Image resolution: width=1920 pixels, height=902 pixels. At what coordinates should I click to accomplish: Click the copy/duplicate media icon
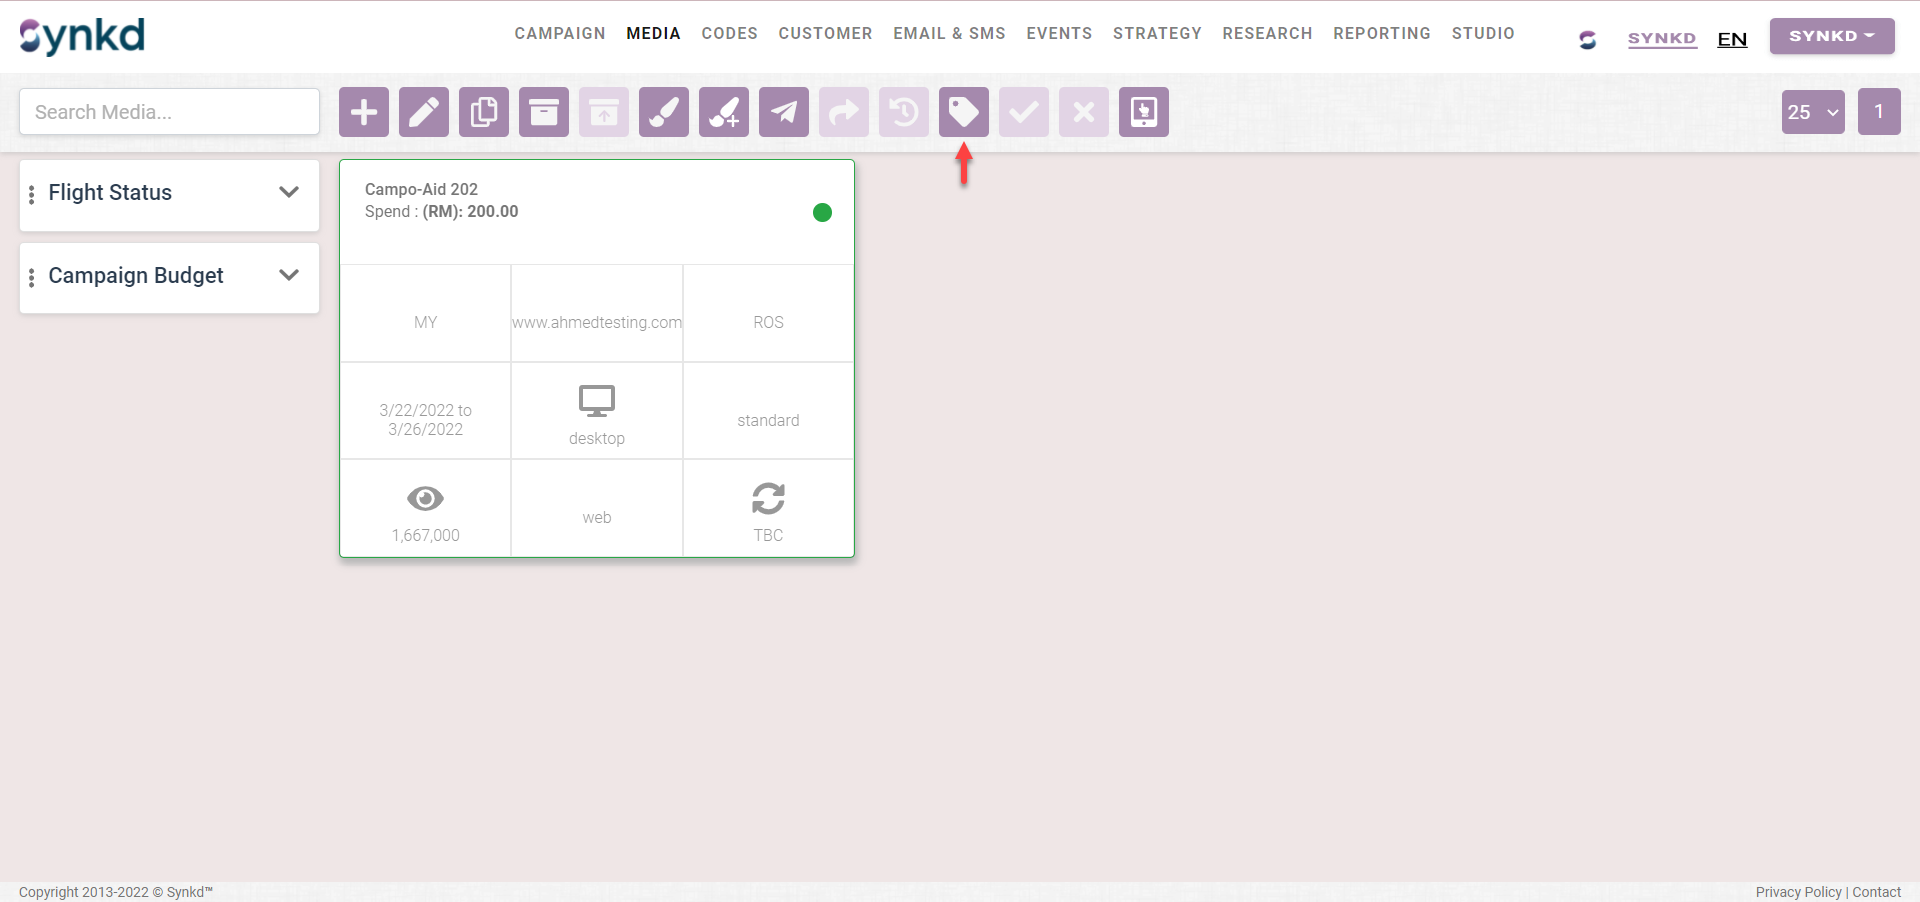point(484,112)
